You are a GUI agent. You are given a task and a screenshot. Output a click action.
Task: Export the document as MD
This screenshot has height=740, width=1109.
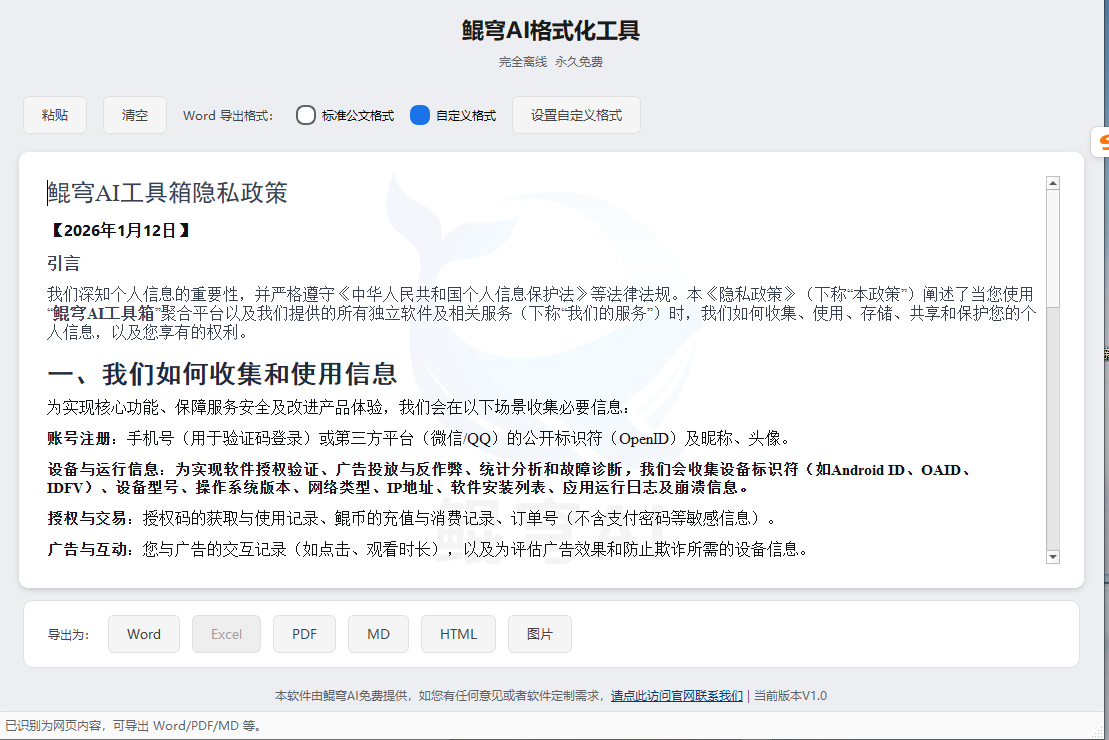pos(378,633)
